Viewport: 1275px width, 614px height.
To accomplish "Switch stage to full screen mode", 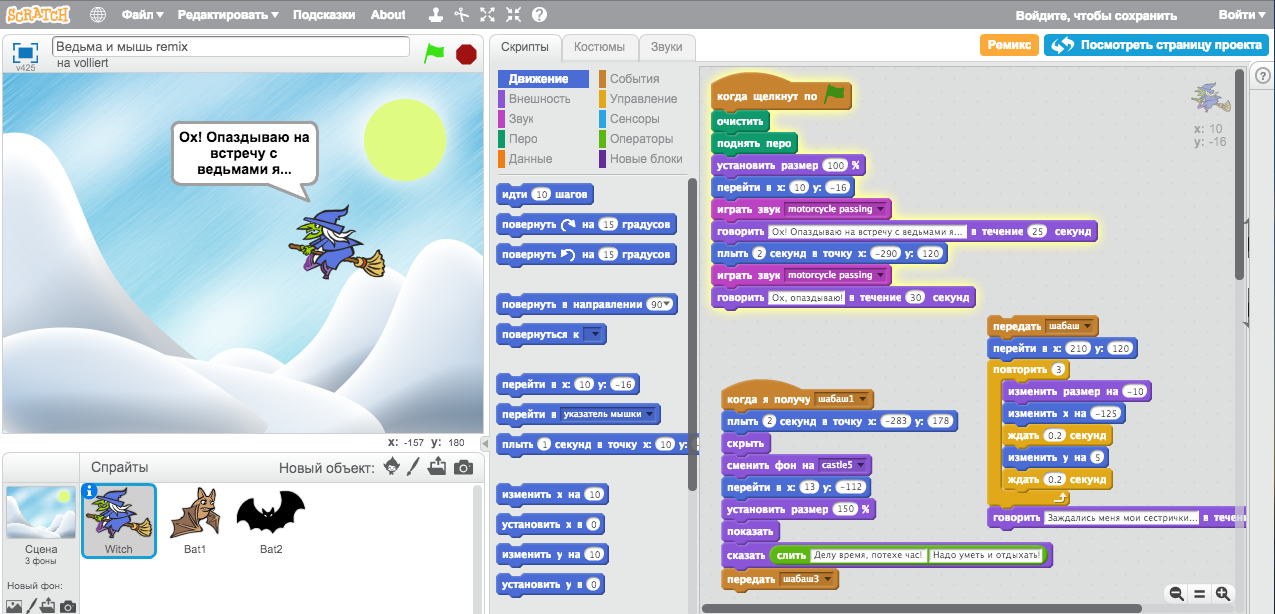I will [26, 52].
